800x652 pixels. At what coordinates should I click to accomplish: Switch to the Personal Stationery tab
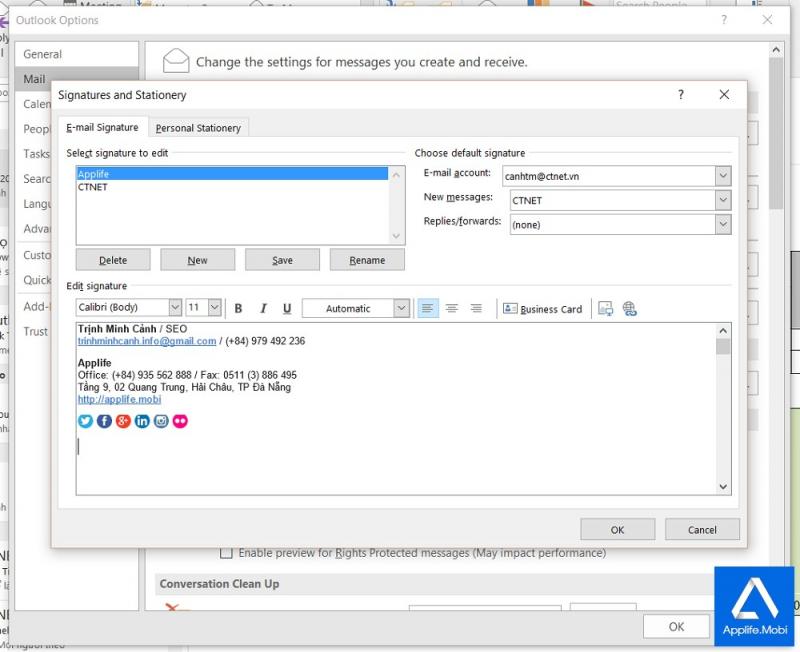click(198, 128)
